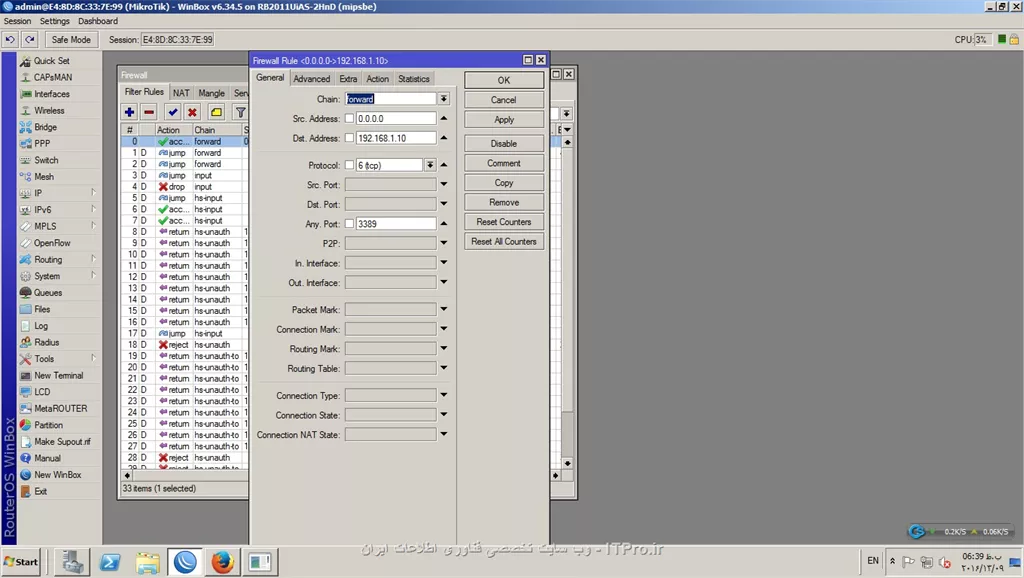Click the undo arrow in the toolbar

10,39
